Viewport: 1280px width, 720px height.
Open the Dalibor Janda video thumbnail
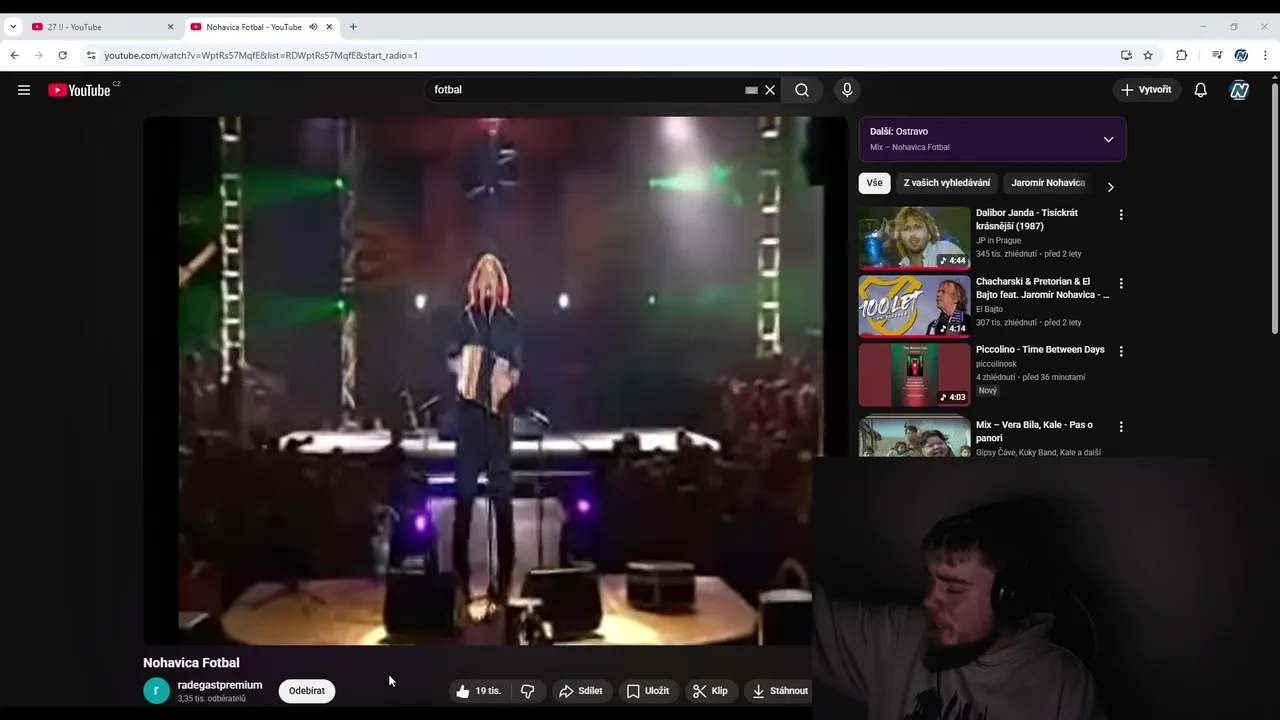click(914, 238)
